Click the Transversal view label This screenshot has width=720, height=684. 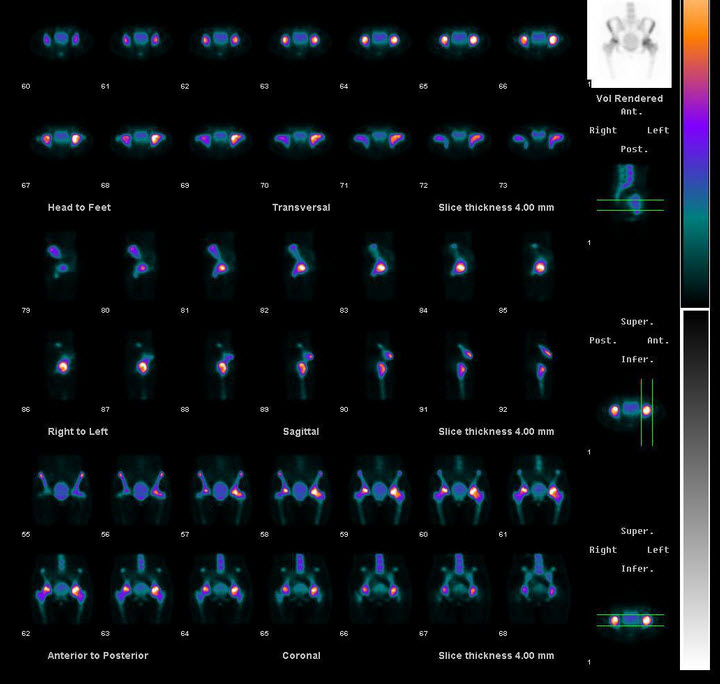click(x=300, y=208)
